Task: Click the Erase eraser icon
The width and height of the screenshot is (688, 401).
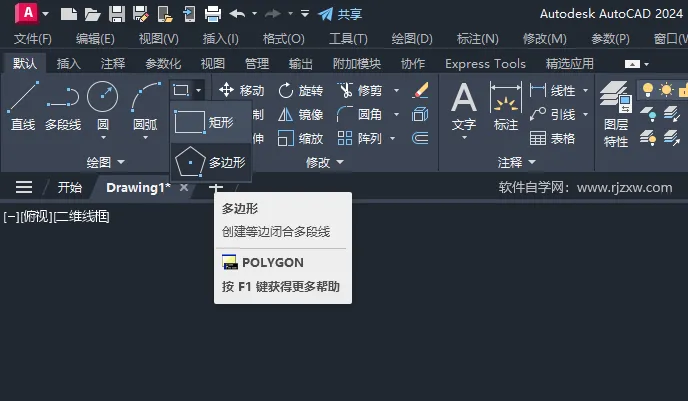Action: (420, 90)
